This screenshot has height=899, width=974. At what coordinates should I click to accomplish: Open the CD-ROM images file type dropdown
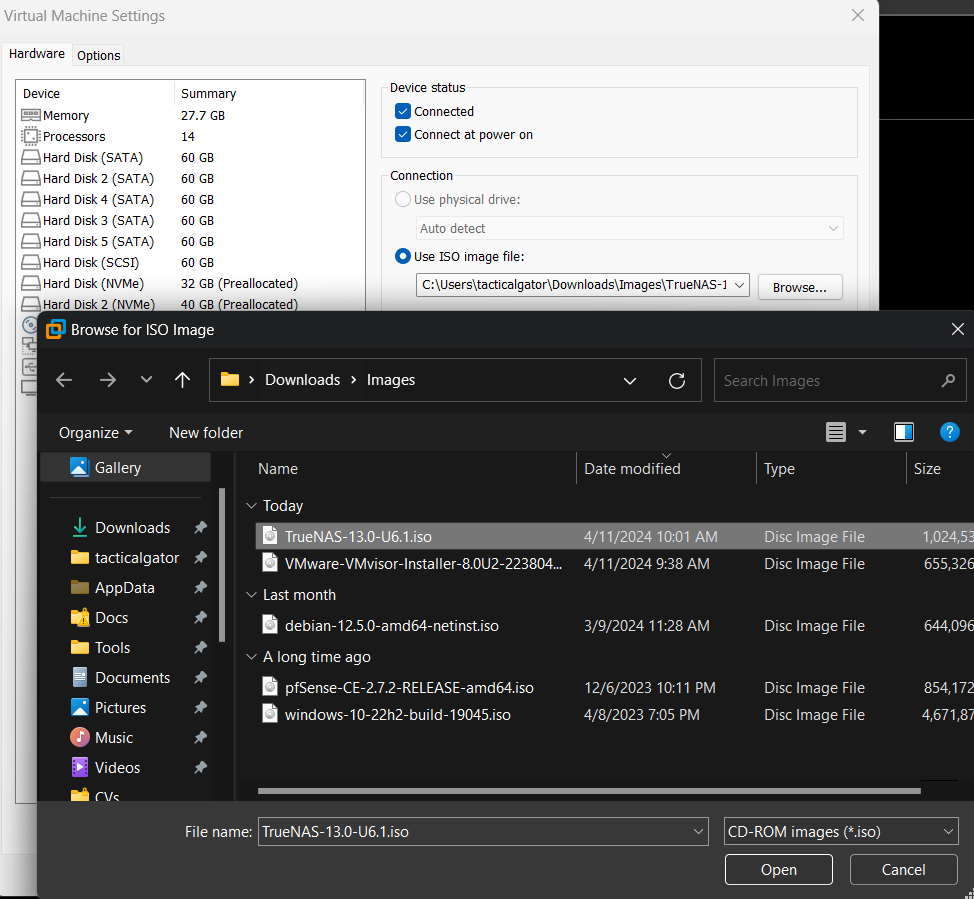(840, 831)
